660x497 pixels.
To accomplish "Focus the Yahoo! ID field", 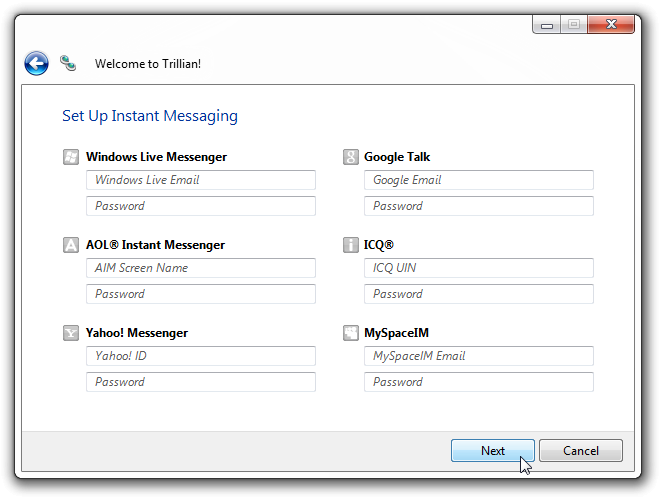I will click(201, 356).
